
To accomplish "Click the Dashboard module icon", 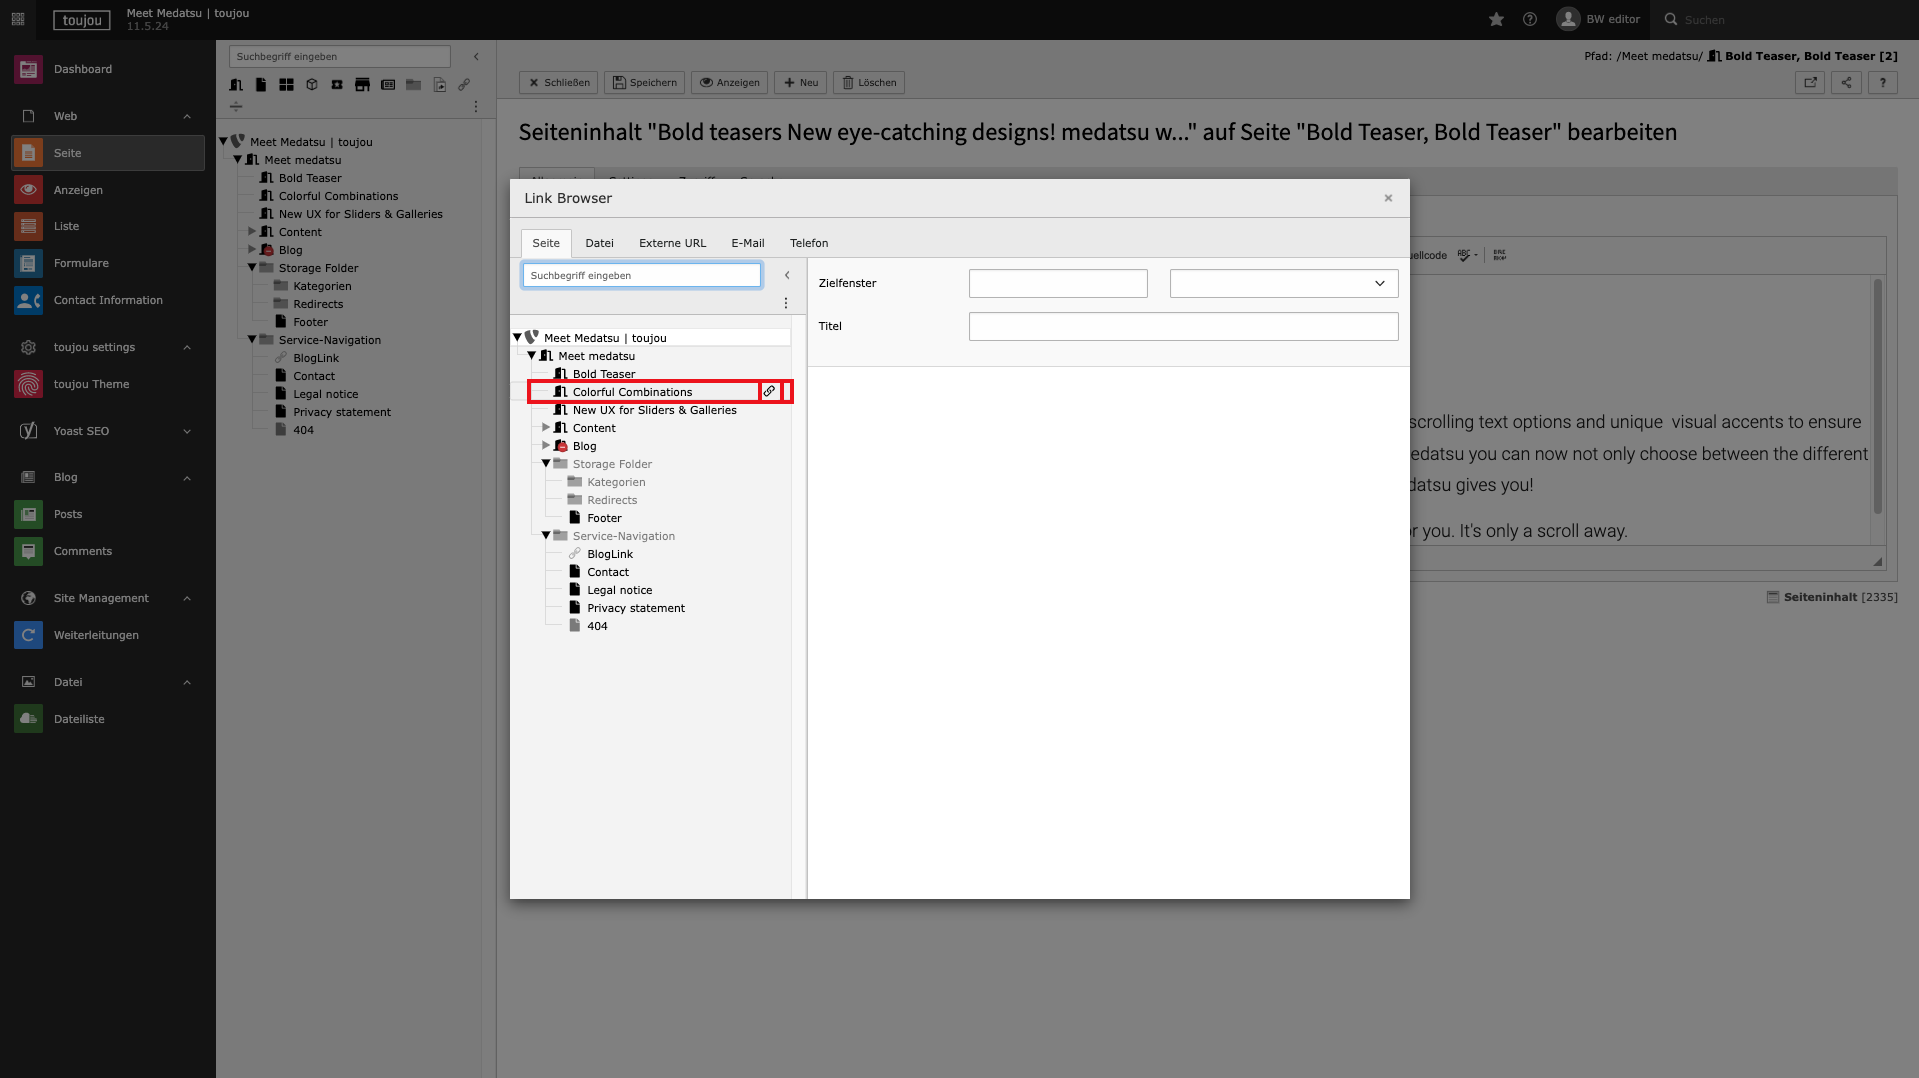I will pos(28,69).
